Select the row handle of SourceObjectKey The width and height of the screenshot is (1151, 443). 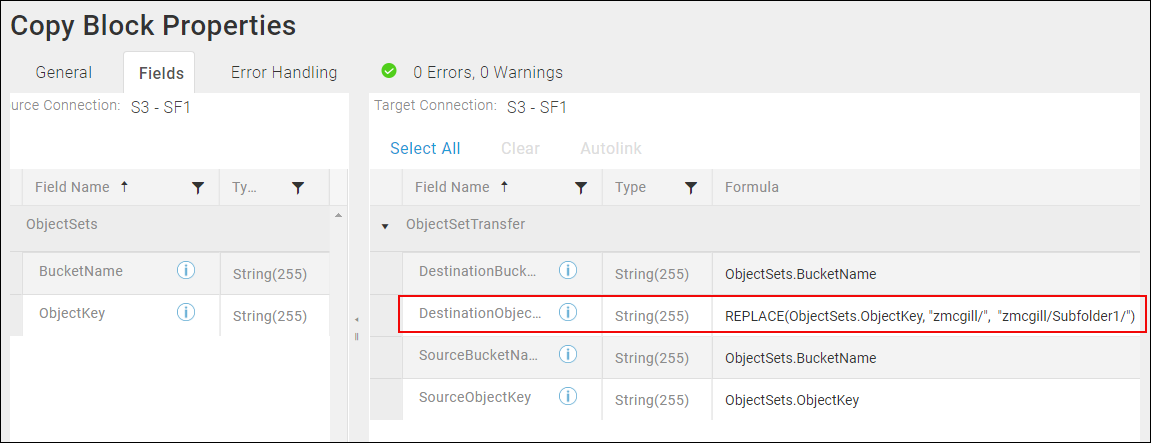[x=386, y=400]
